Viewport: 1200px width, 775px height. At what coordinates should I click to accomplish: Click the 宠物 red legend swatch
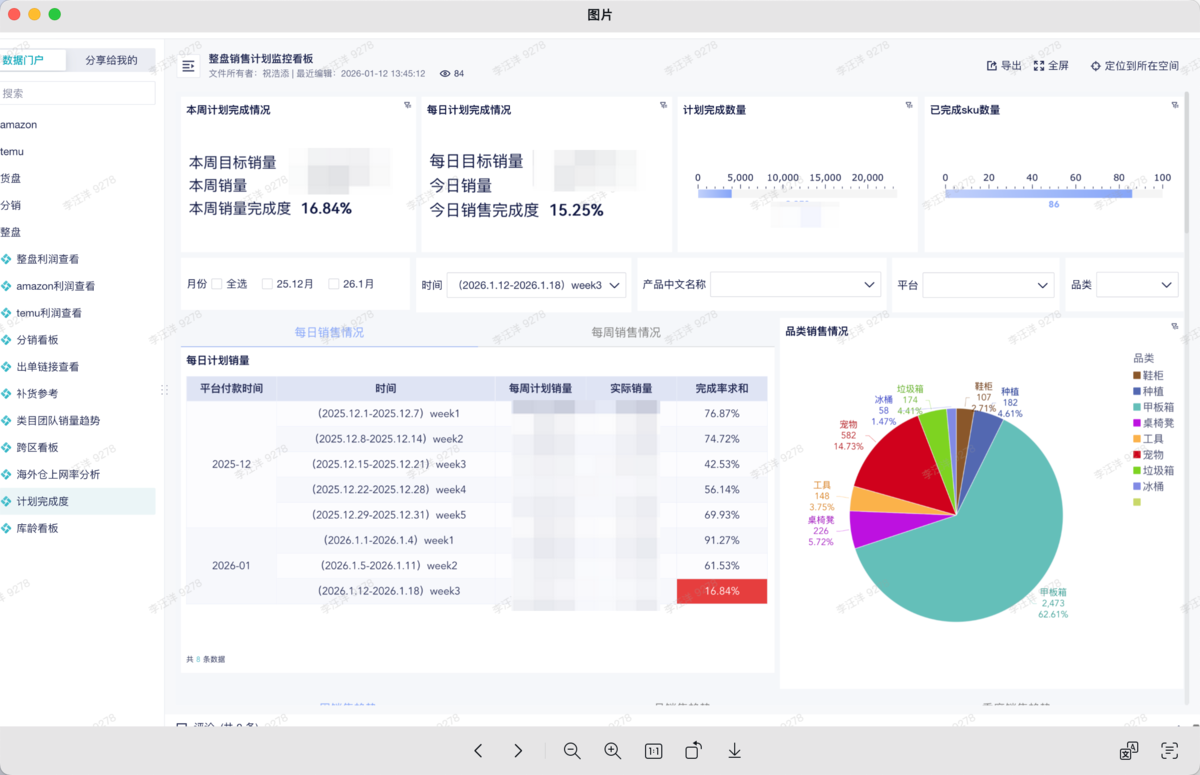[1137, 455]
